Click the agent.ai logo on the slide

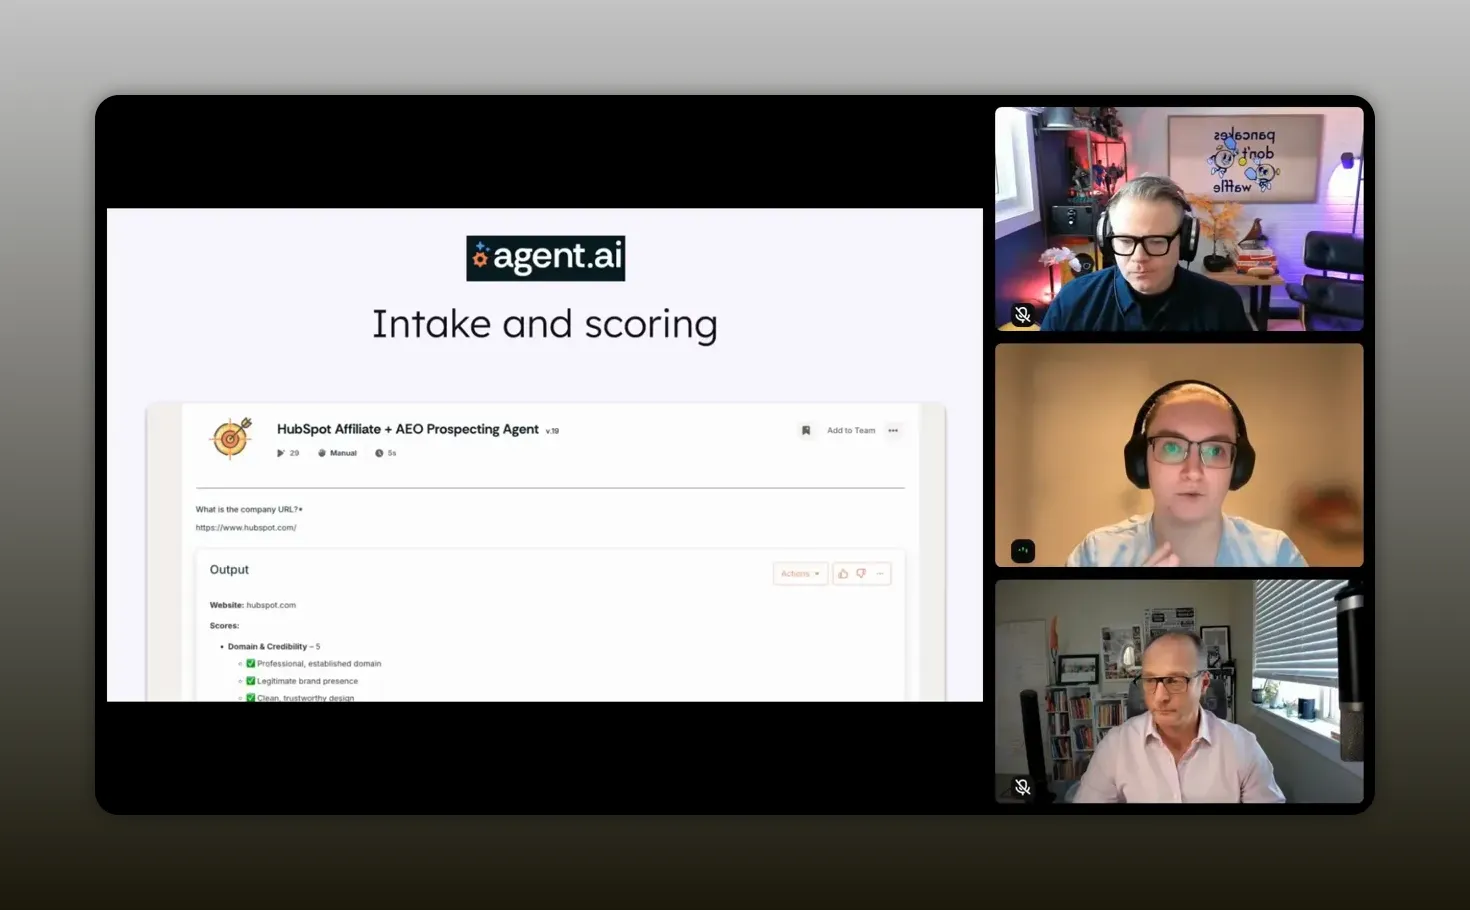click(545, 258)
